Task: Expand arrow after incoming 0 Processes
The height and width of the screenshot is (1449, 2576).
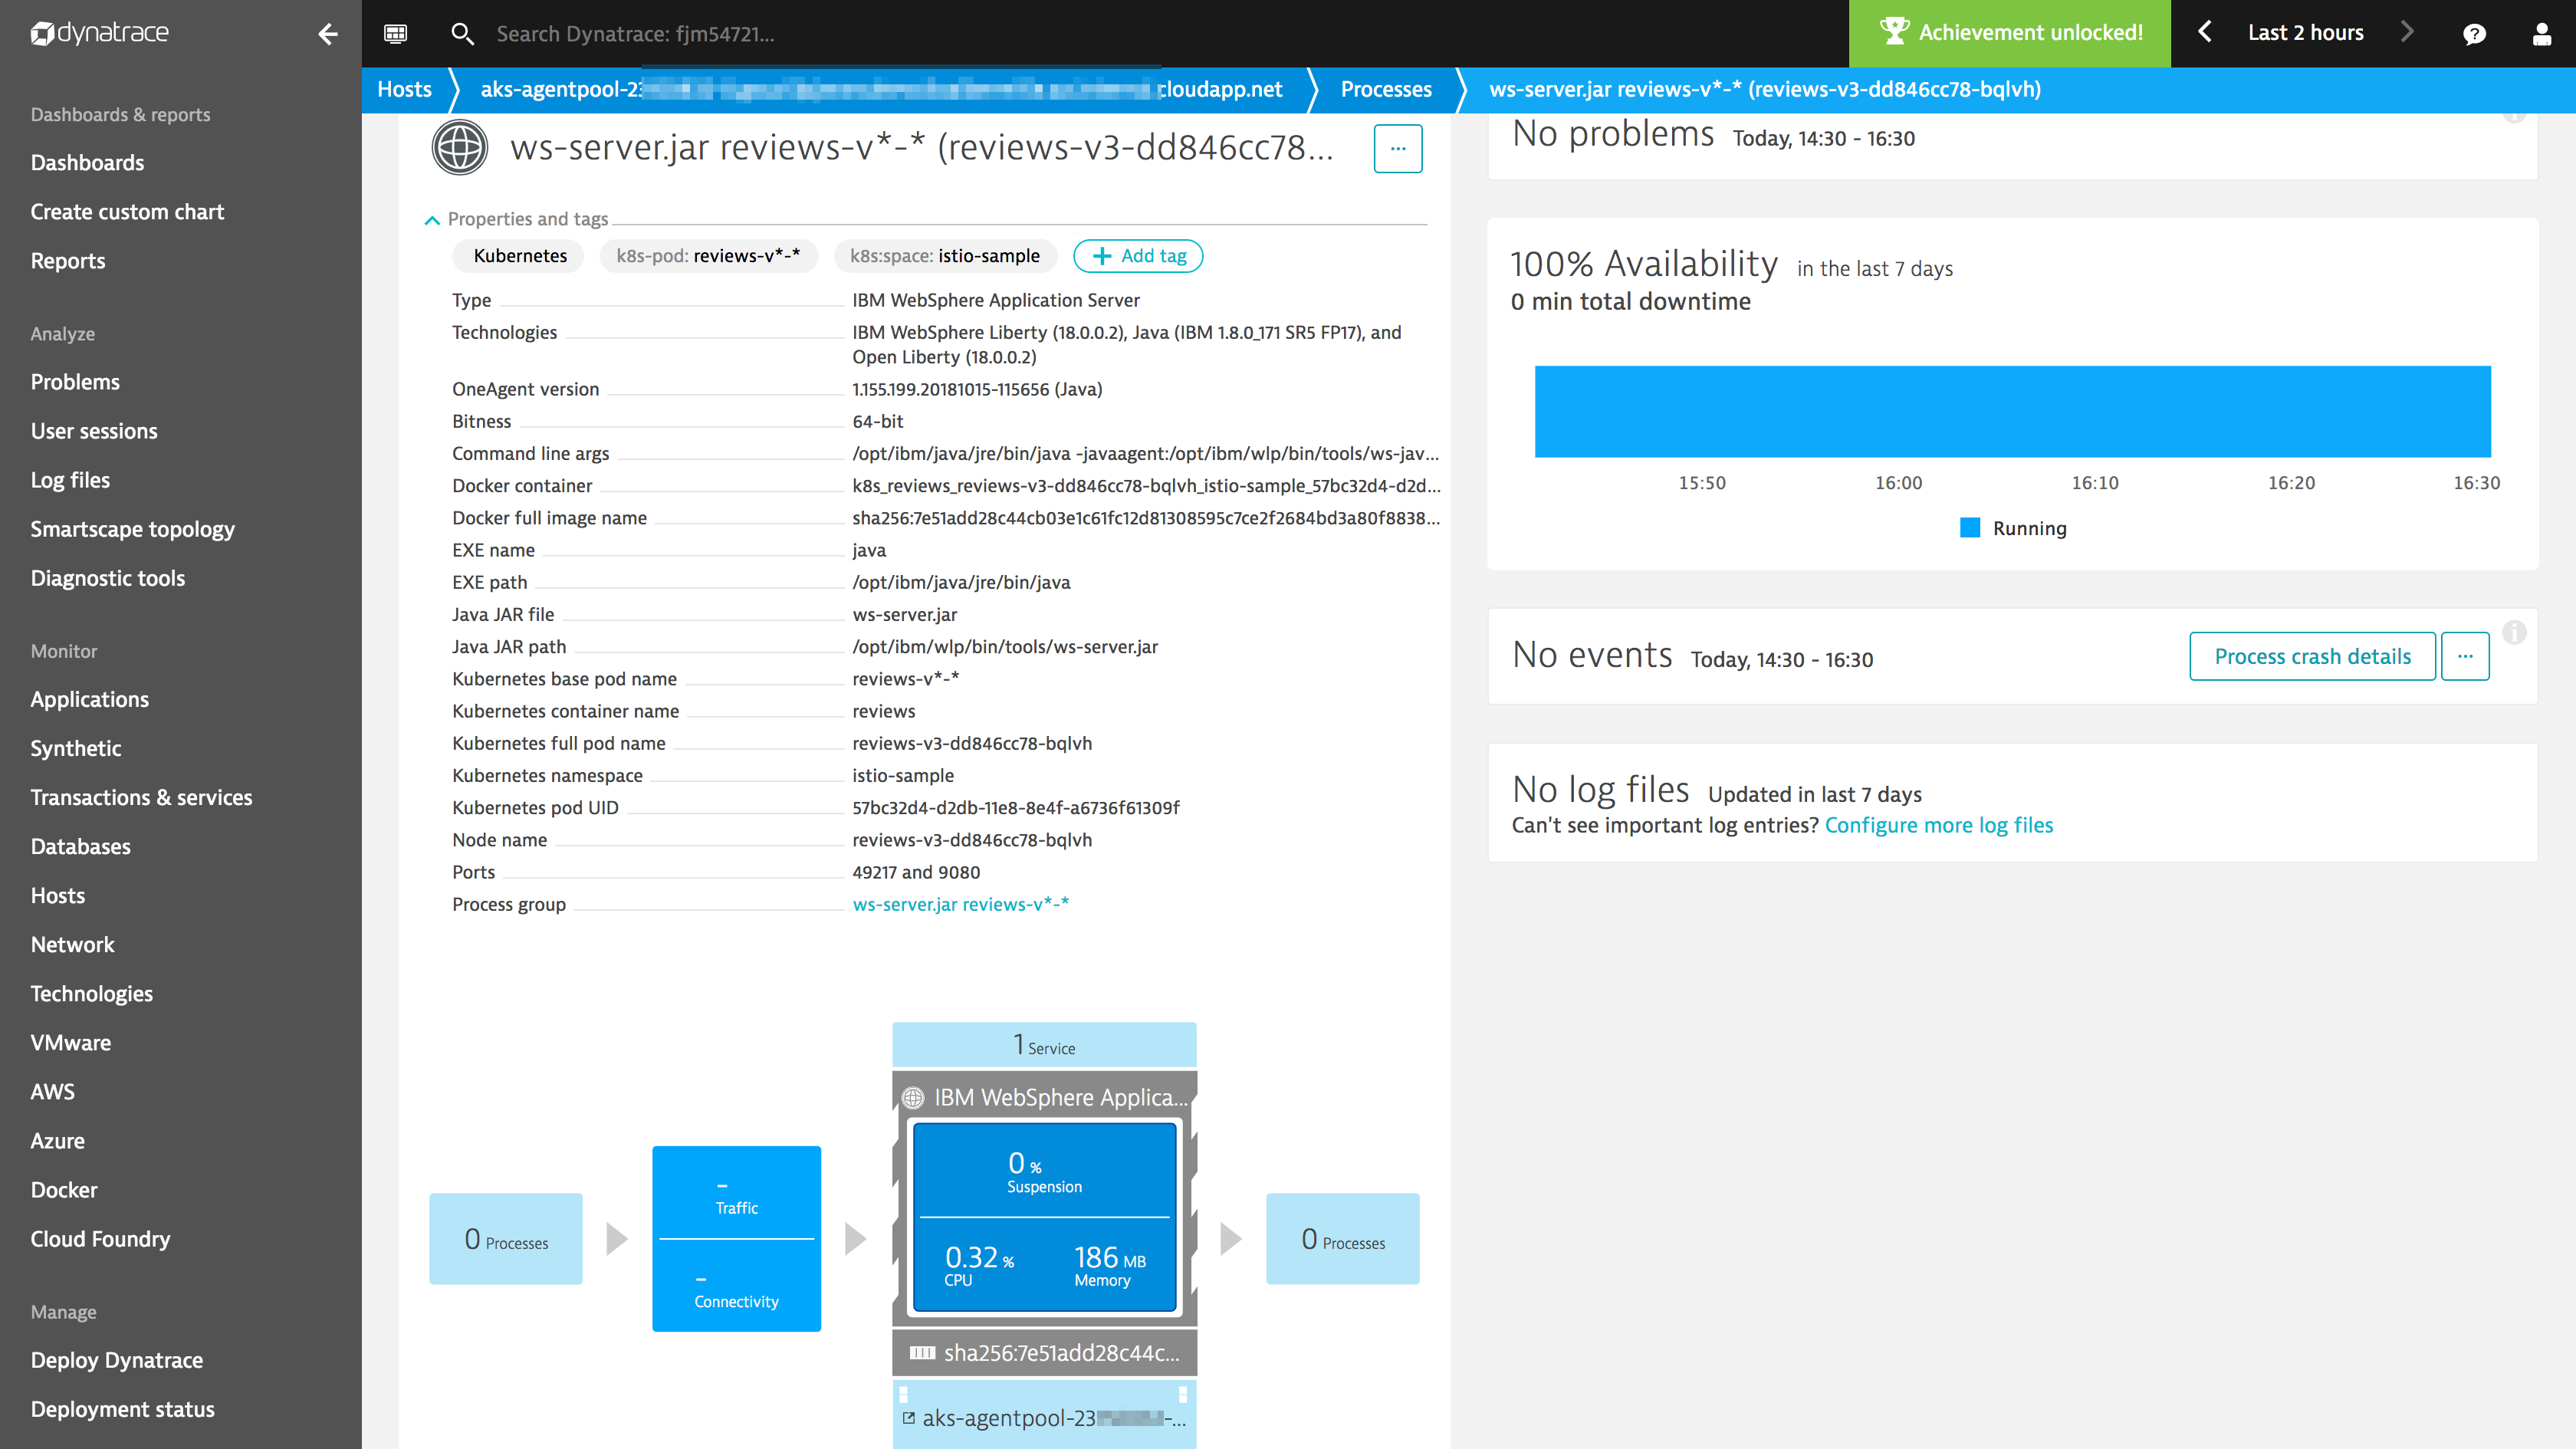Action: pos(617,1239)
